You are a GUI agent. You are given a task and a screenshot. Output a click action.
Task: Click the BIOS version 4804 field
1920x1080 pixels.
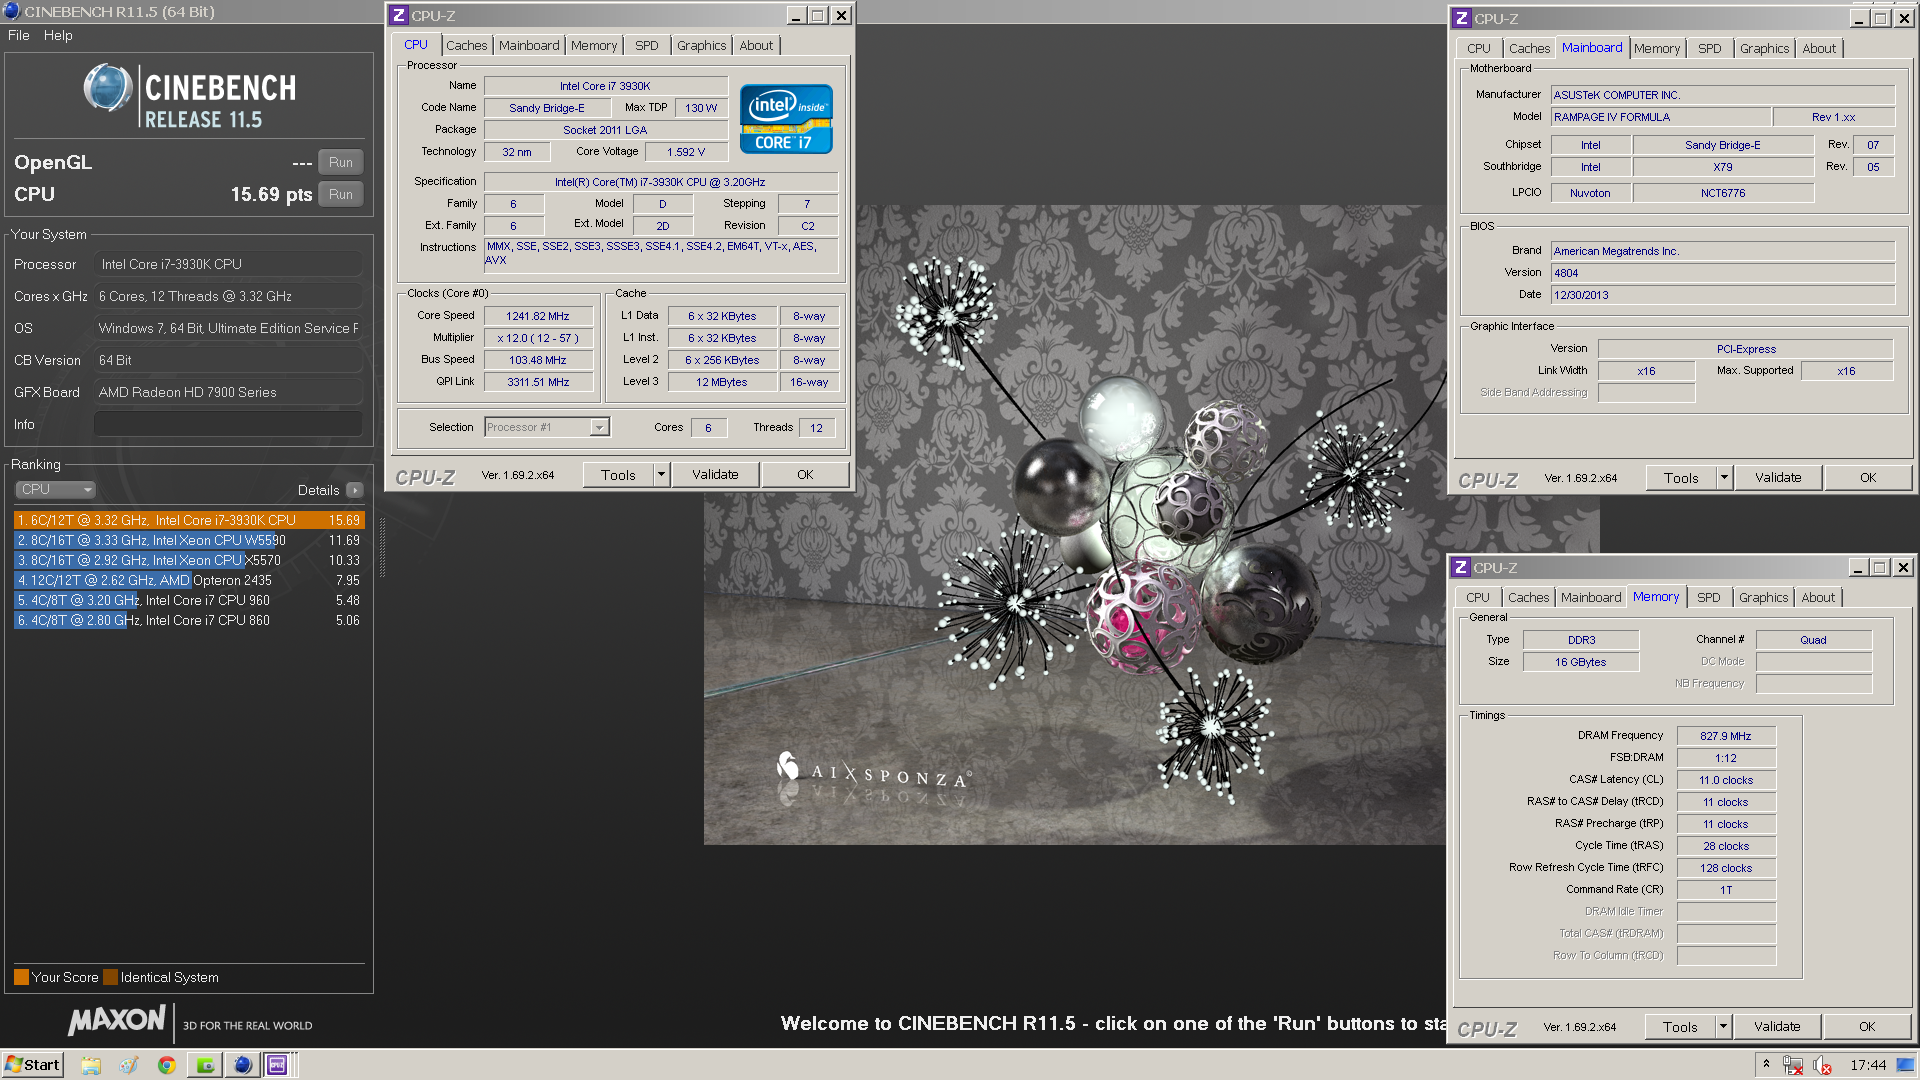coord(1722,273)
